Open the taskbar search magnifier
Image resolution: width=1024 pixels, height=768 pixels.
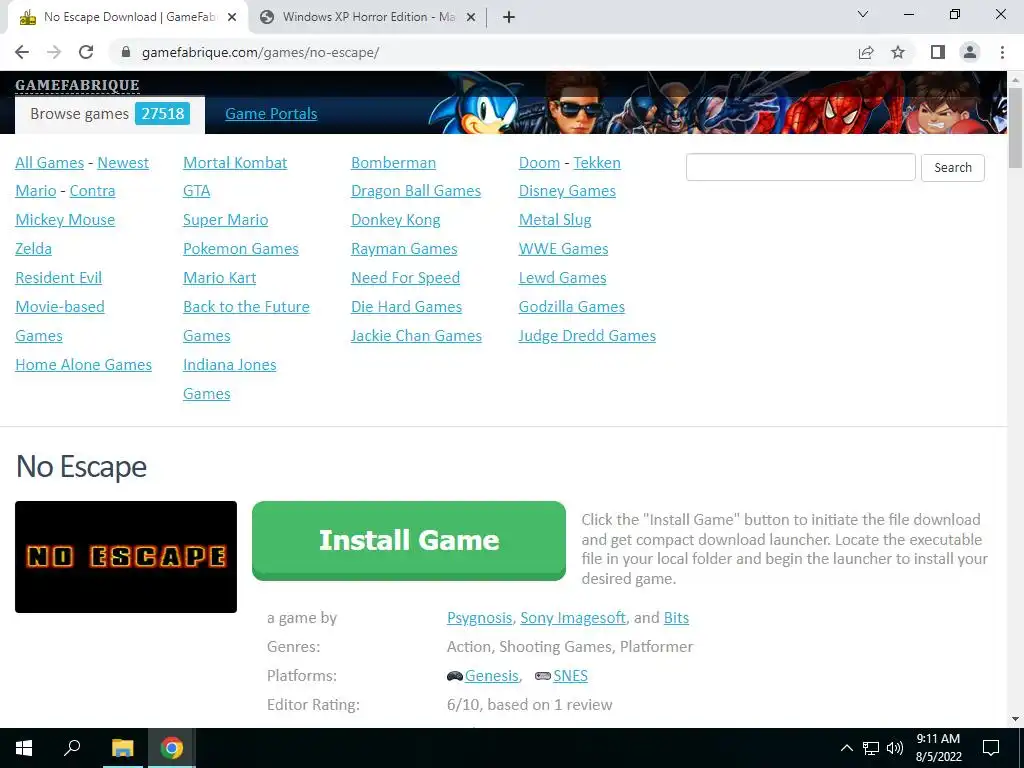click(72, 748)
